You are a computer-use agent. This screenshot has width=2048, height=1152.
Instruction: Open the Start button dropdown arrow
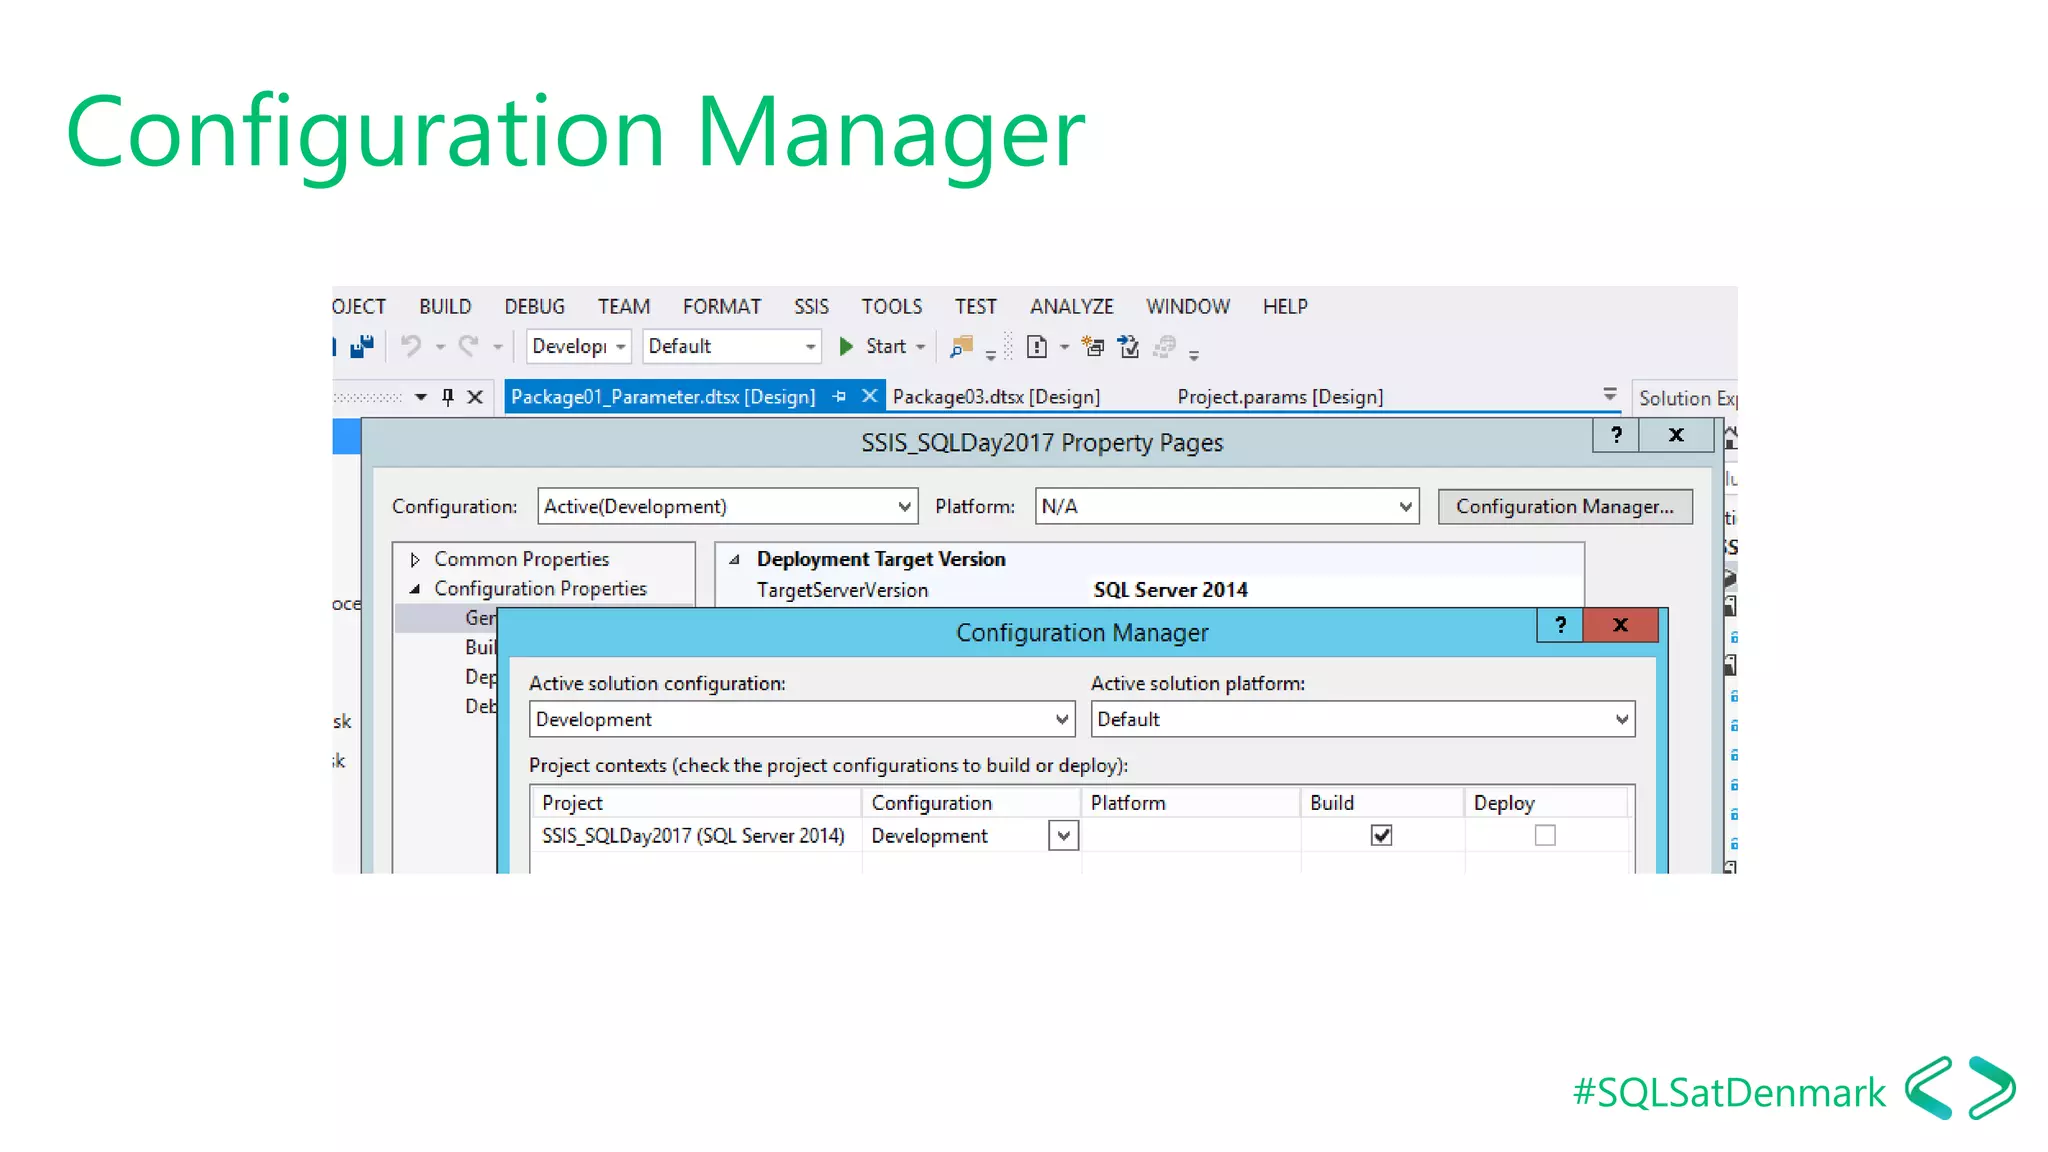(x=920, y=347)
